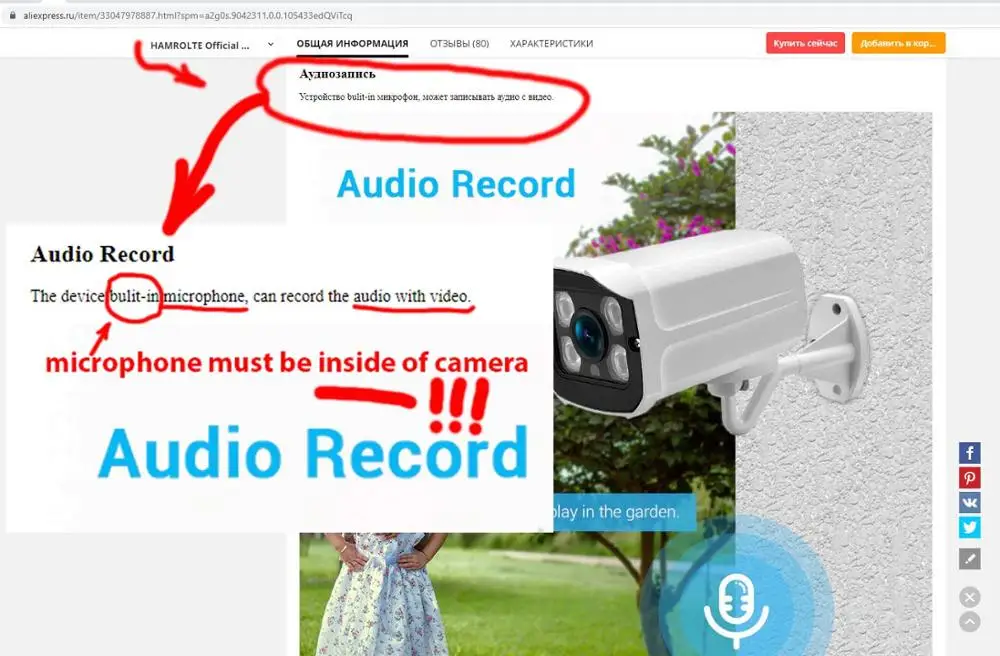Click the orange Добавить в корзину button
This screenshot has width=1000, height=656.
point(898,43)
